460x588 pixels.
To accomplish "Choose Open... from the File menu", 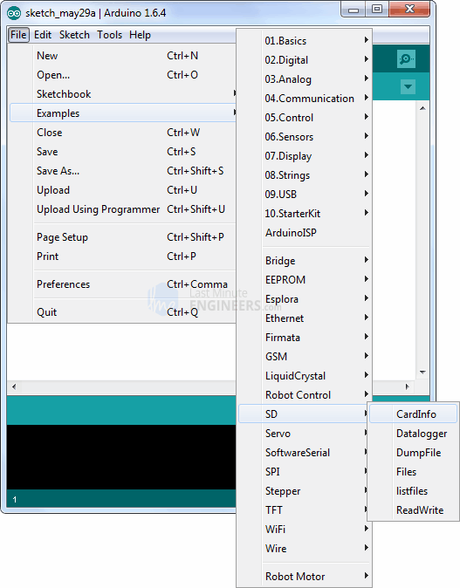I will pyautogui.click(x=123, y=75).
